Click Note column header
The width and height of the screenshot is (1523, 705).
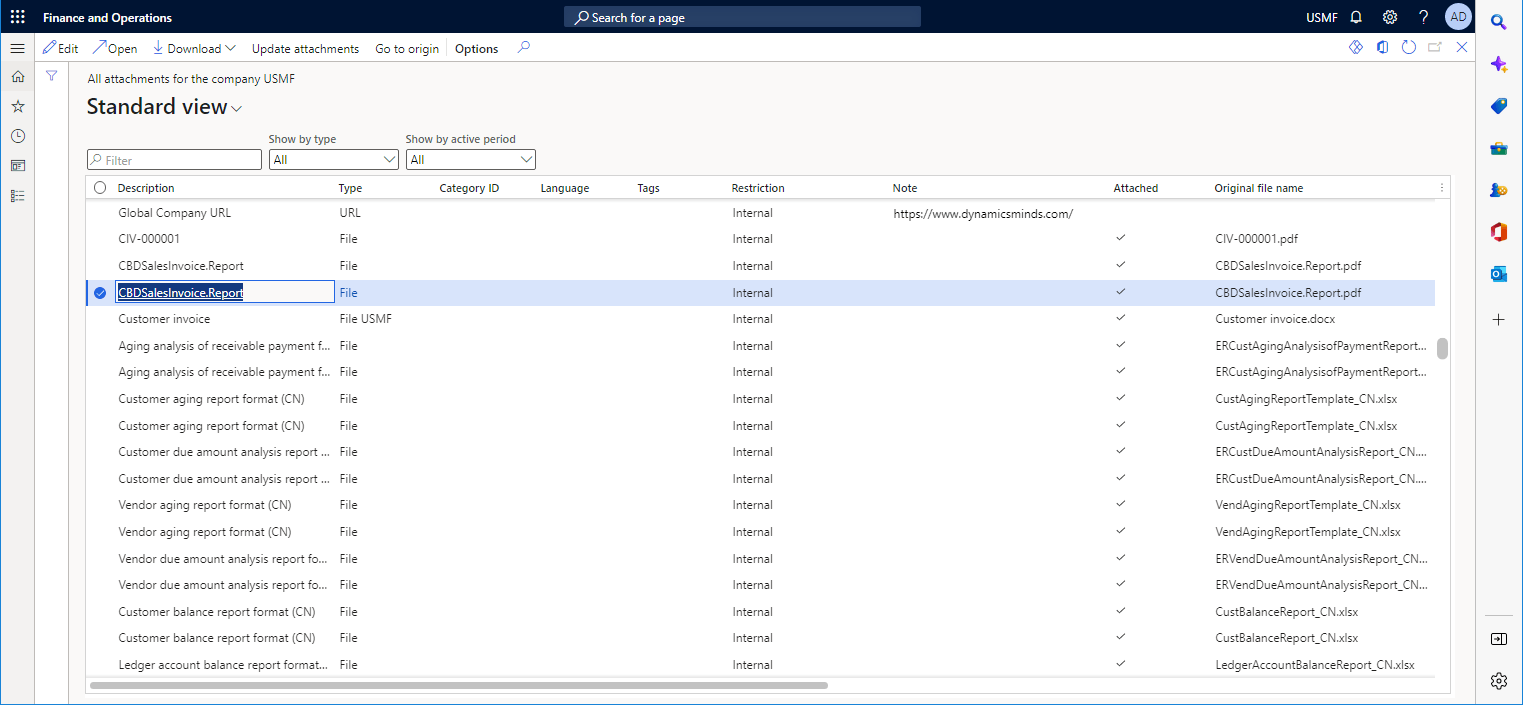(x=905, y=188)
